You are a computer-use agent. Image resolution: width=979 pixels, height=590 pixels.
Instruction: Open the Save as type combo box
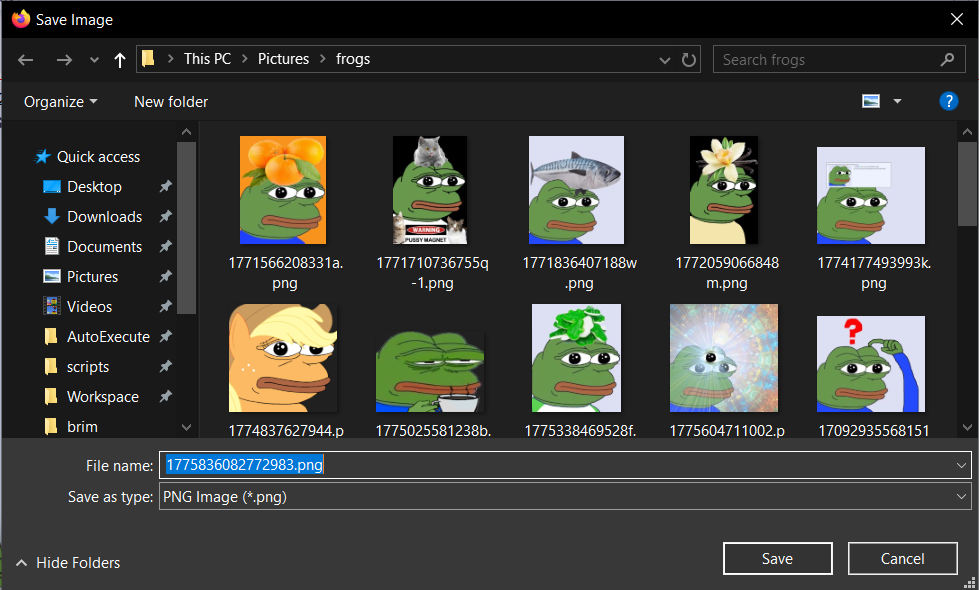click(x=565, y=496)
